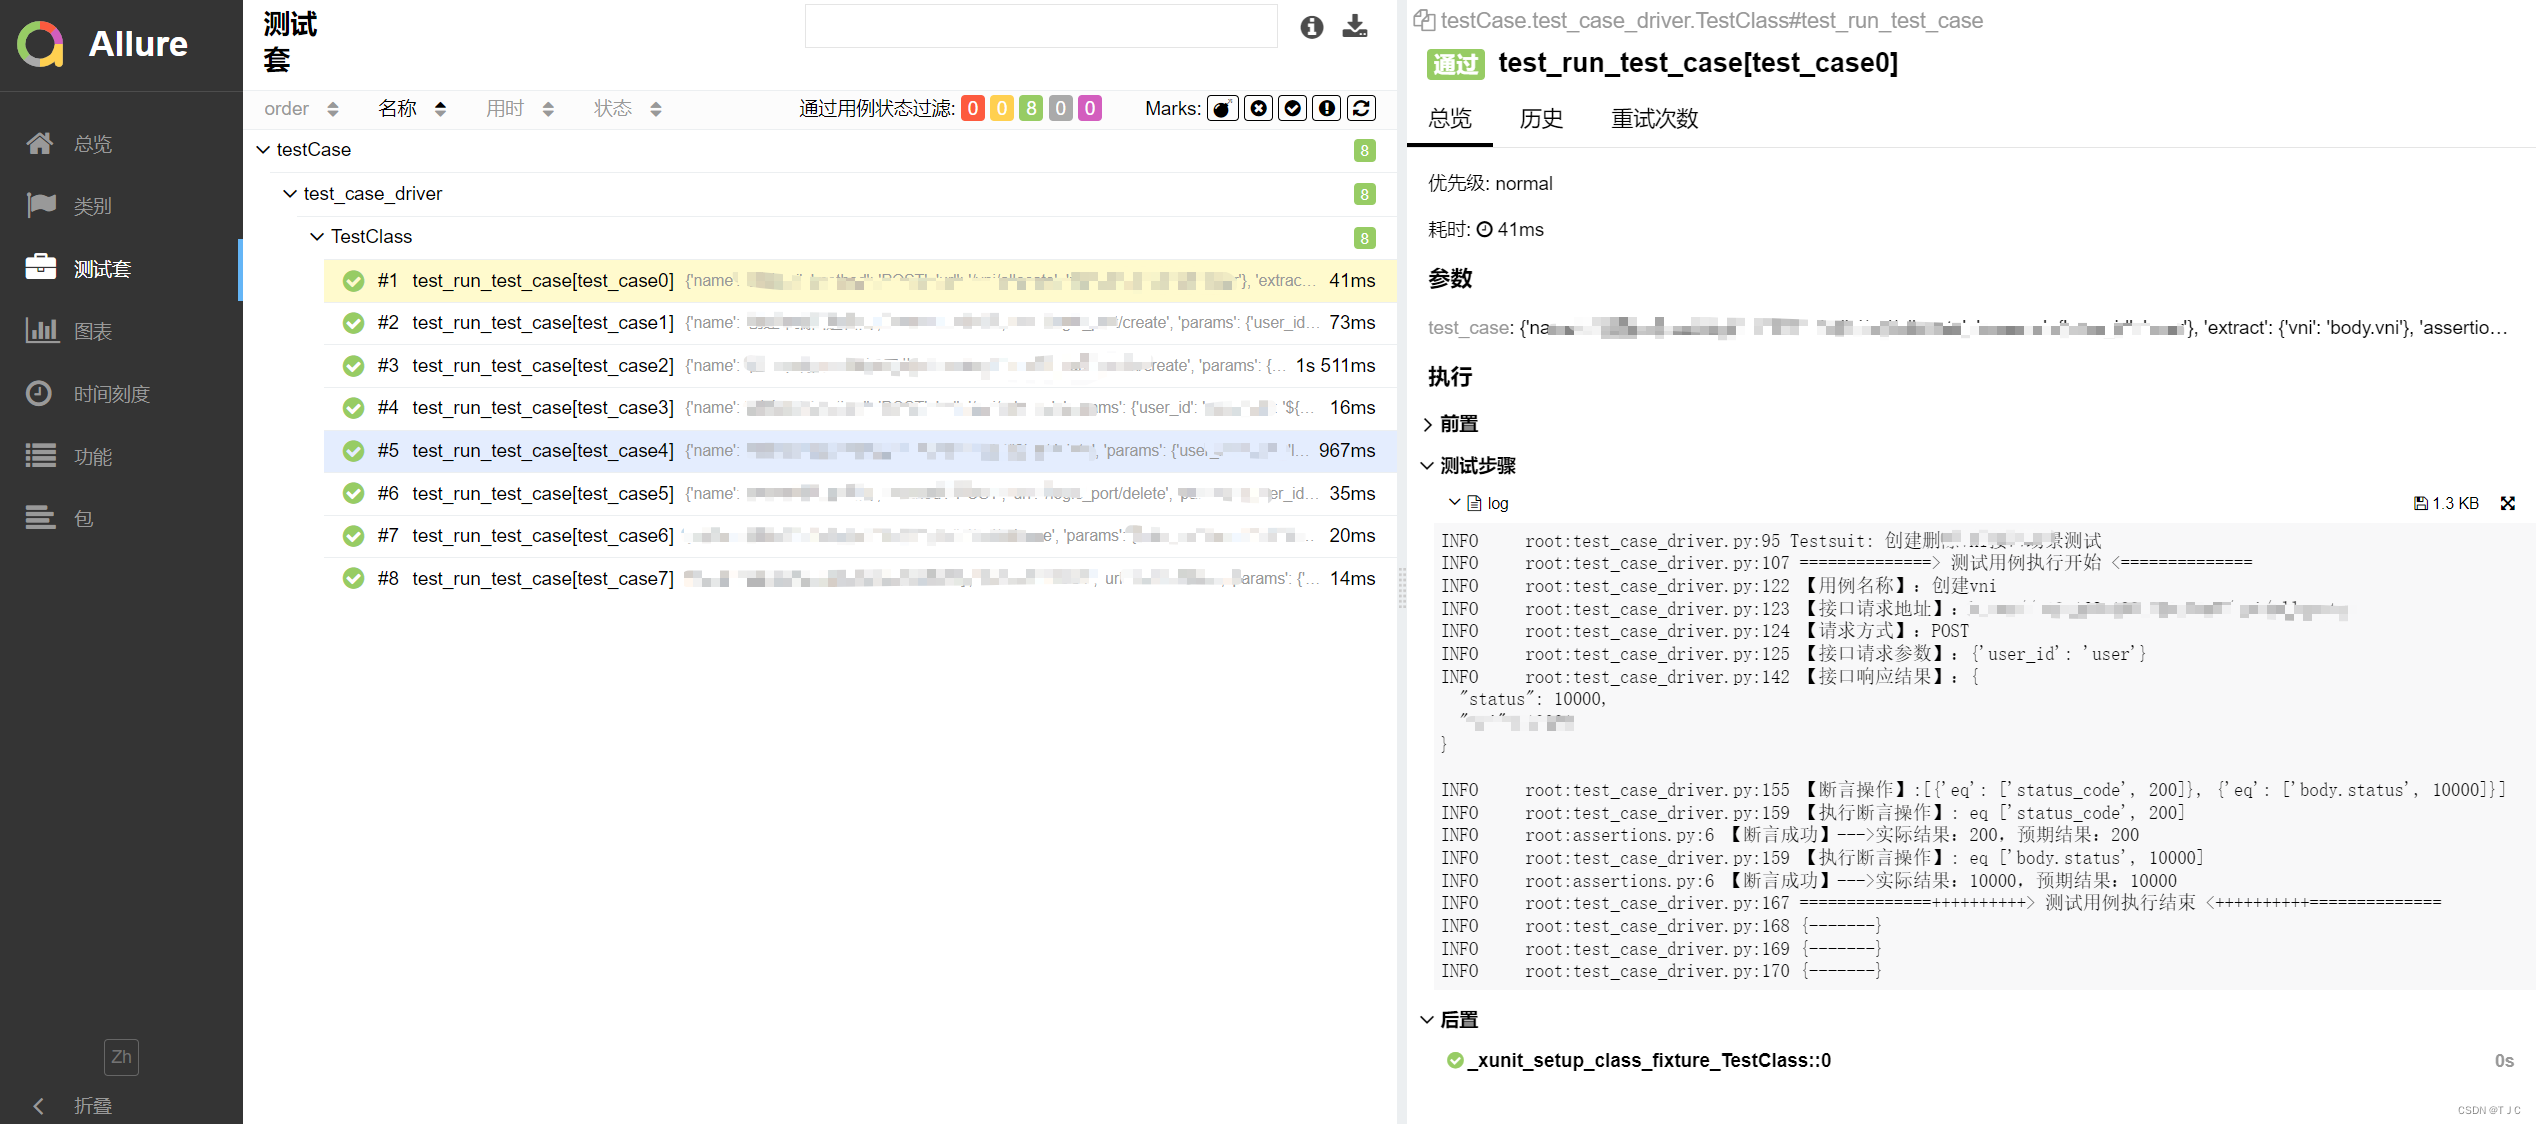Select test #7 test_run_test_case[test_case6]

tap(859, 536)
